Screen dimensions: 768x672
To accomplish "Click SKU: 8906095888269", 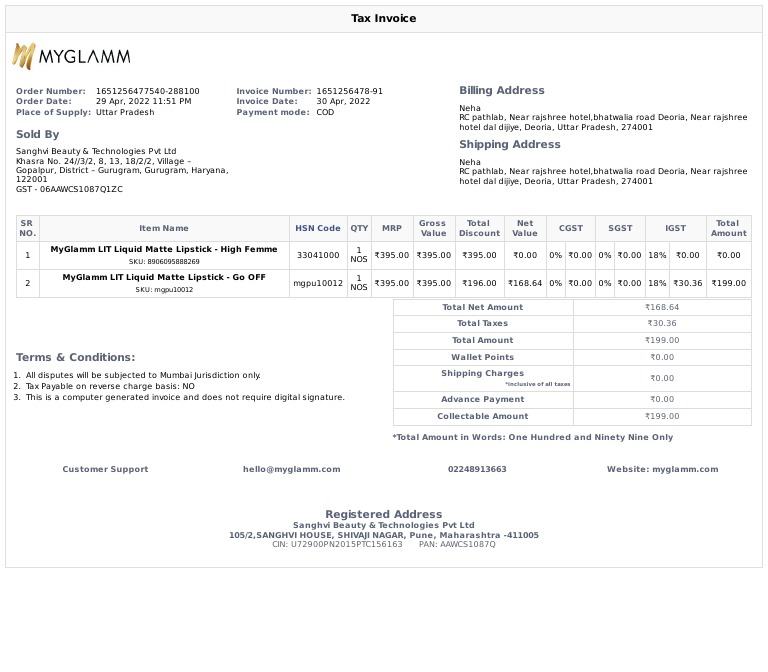I will (x=164, y=262).
